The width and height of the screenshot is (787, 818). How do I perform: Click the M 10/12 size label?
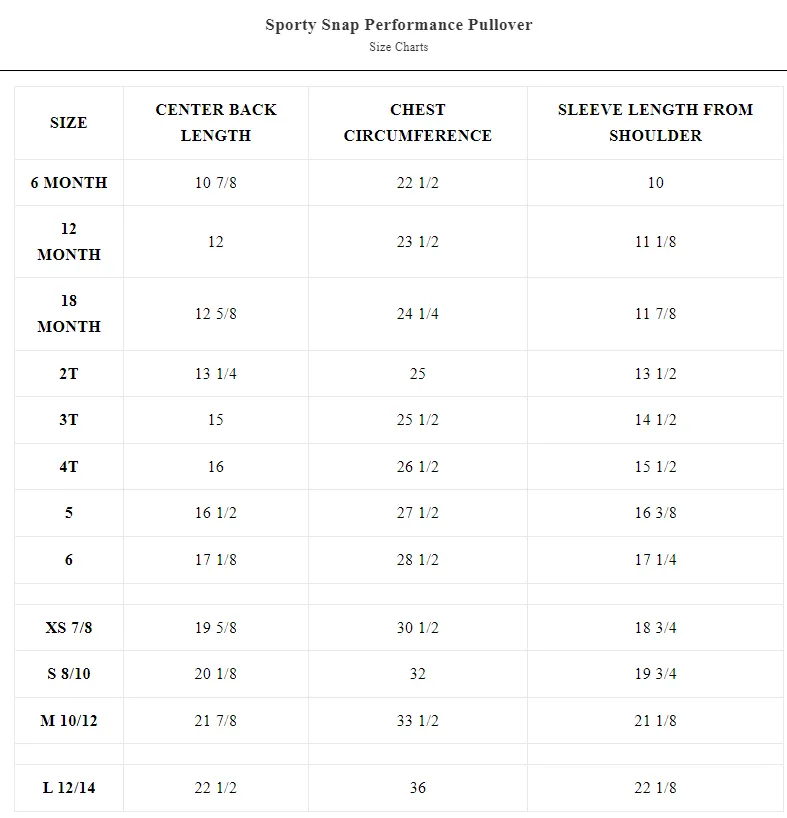tap(69, 720)
